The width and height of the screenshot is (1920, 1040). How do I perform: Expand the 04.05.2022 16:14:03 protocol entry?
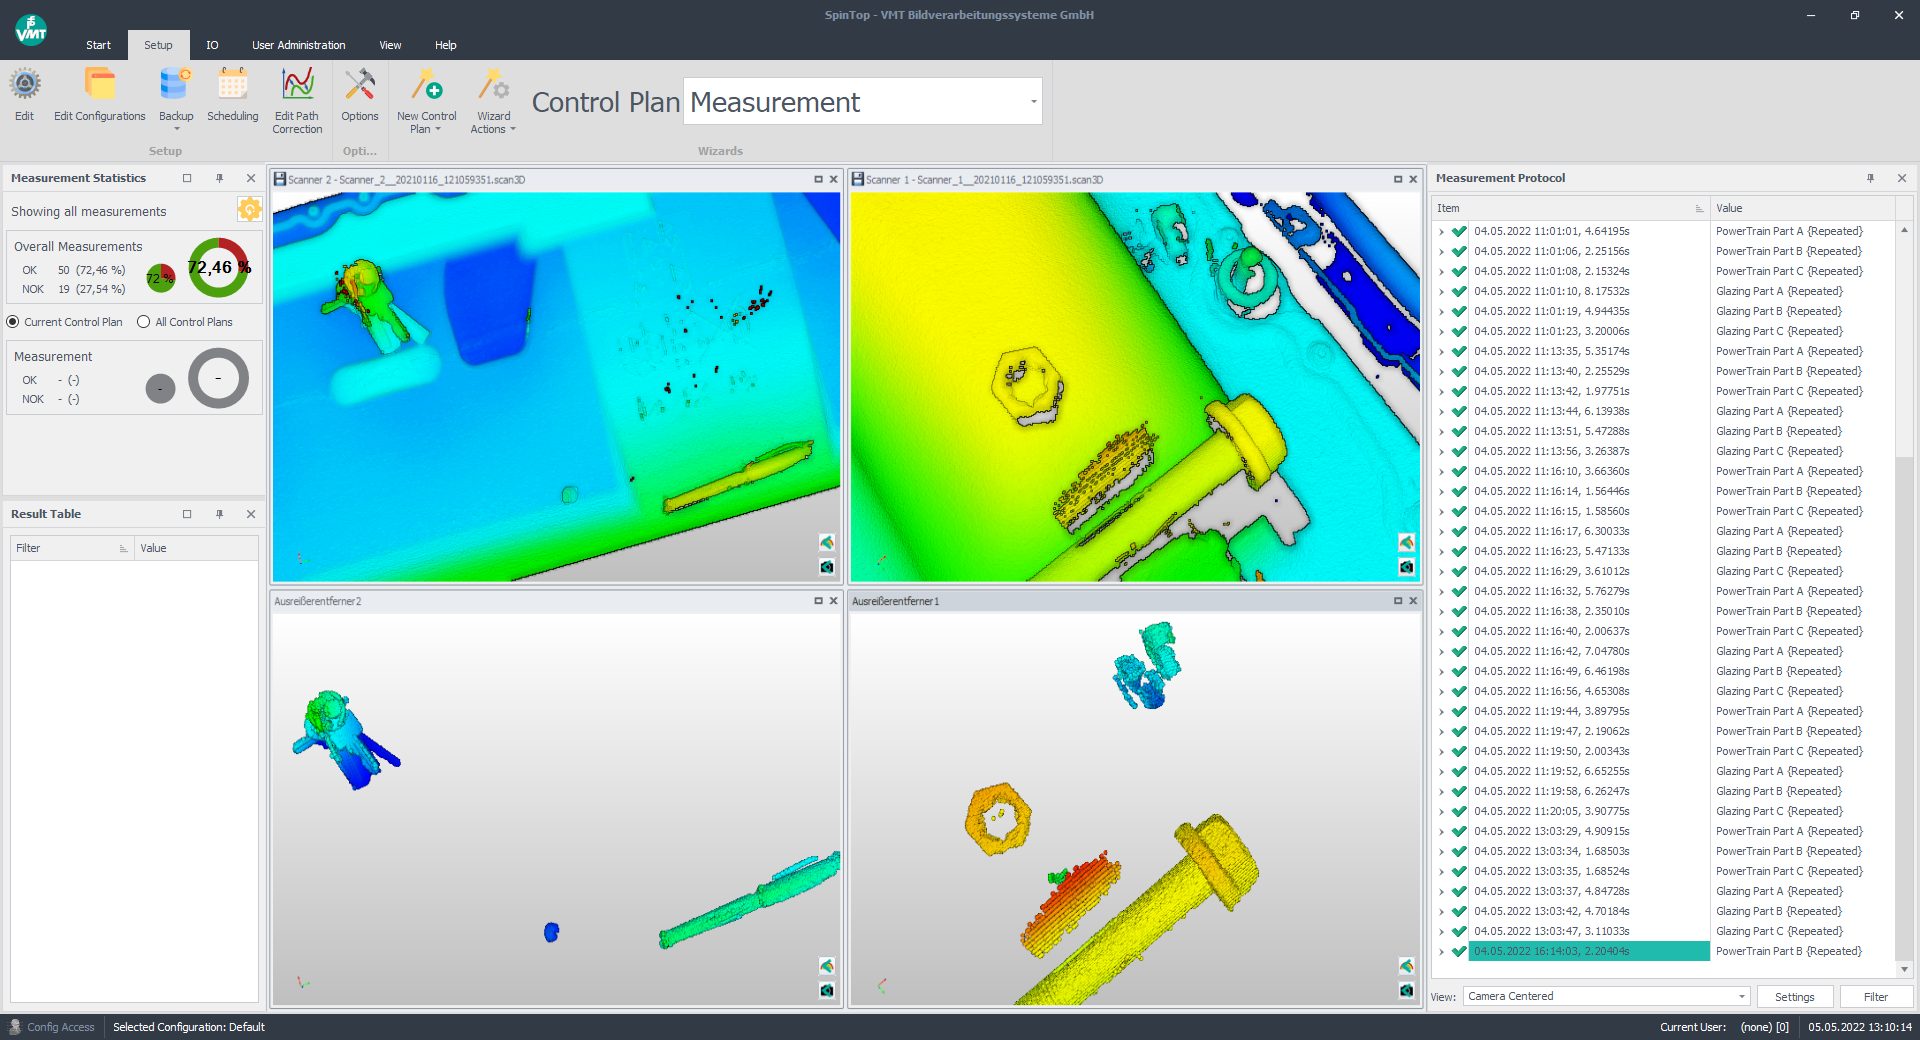(x=1440, y=951)
